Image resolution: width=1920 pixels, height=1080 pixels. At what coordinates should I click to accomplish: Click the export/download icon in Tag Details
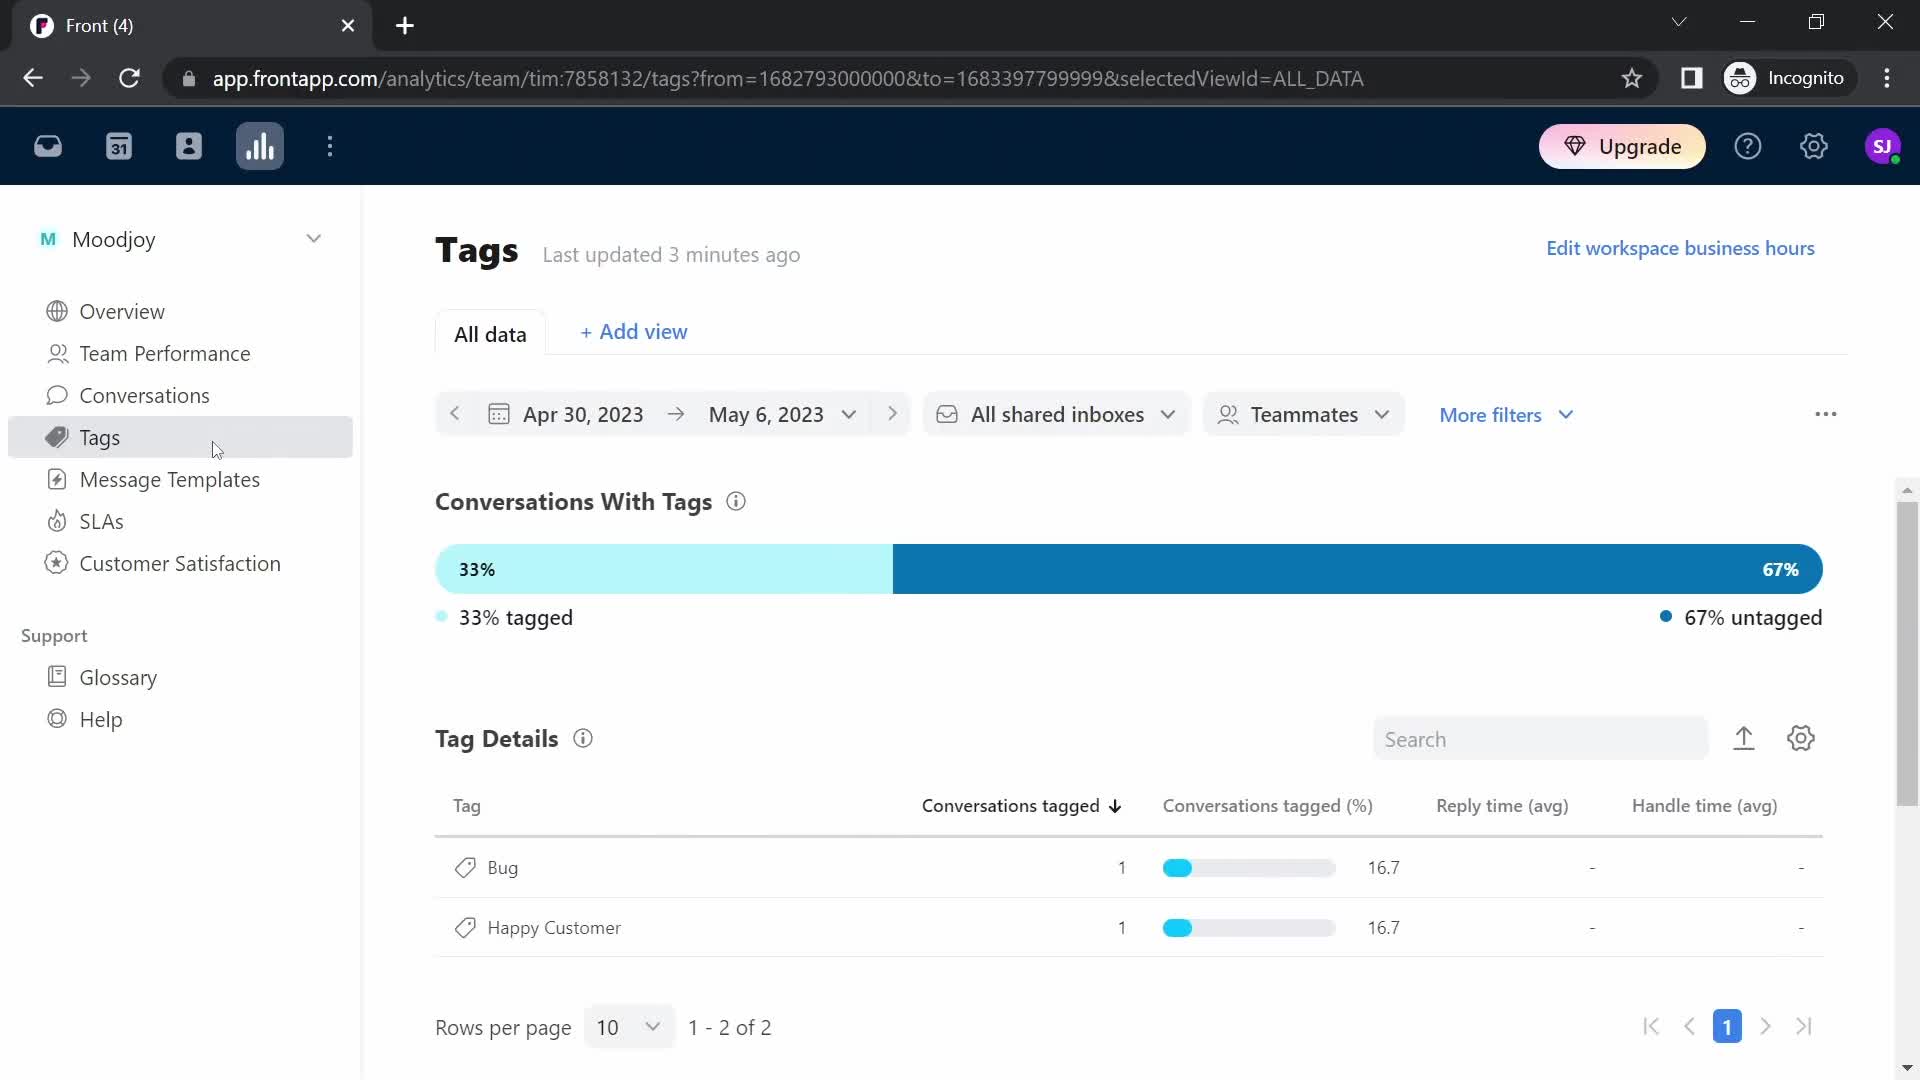coord(1743,737)
